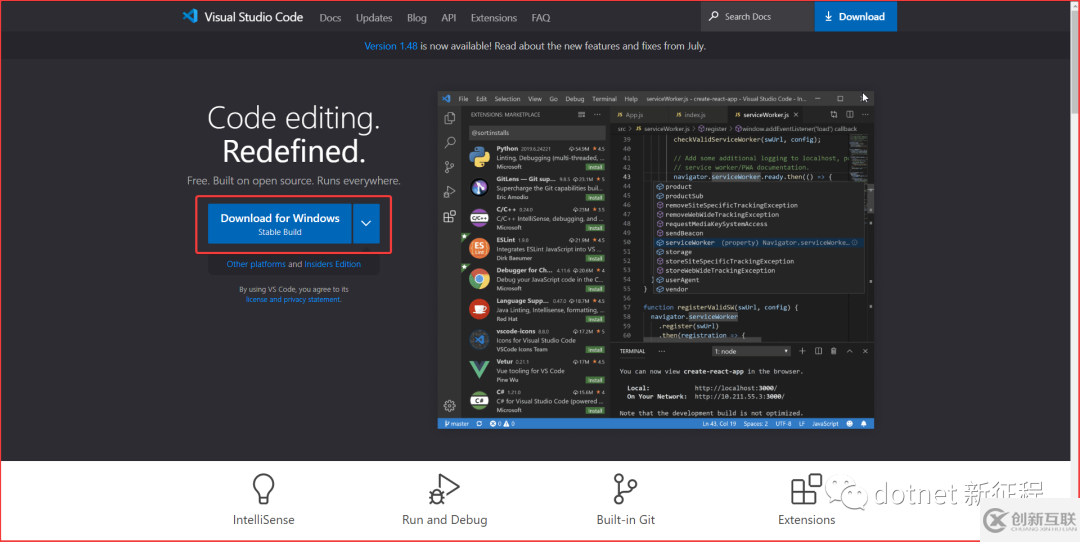Click the New Terminal plus icon in preview
The width and height of the screenshot is (1080, 542).
tap(802, 351)
